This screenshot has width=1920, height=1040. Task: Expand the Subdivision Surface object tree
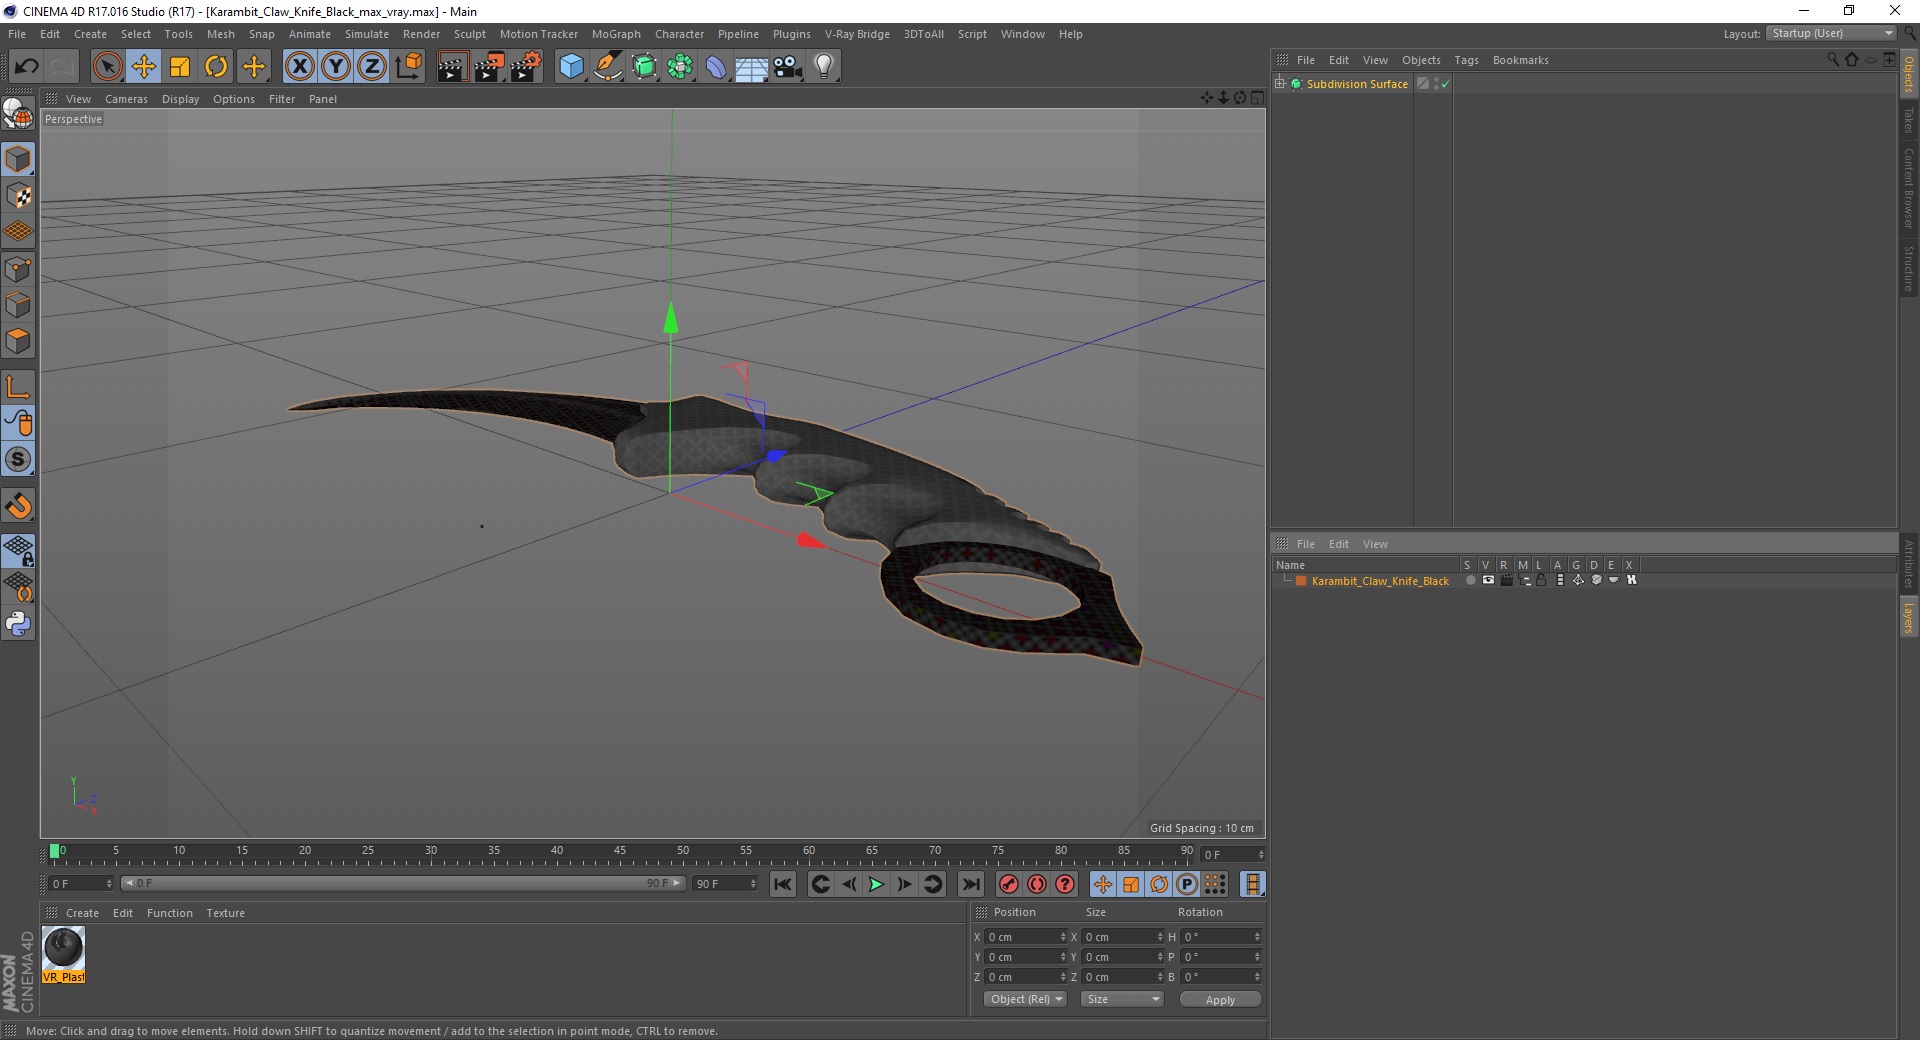point(1280,84)
